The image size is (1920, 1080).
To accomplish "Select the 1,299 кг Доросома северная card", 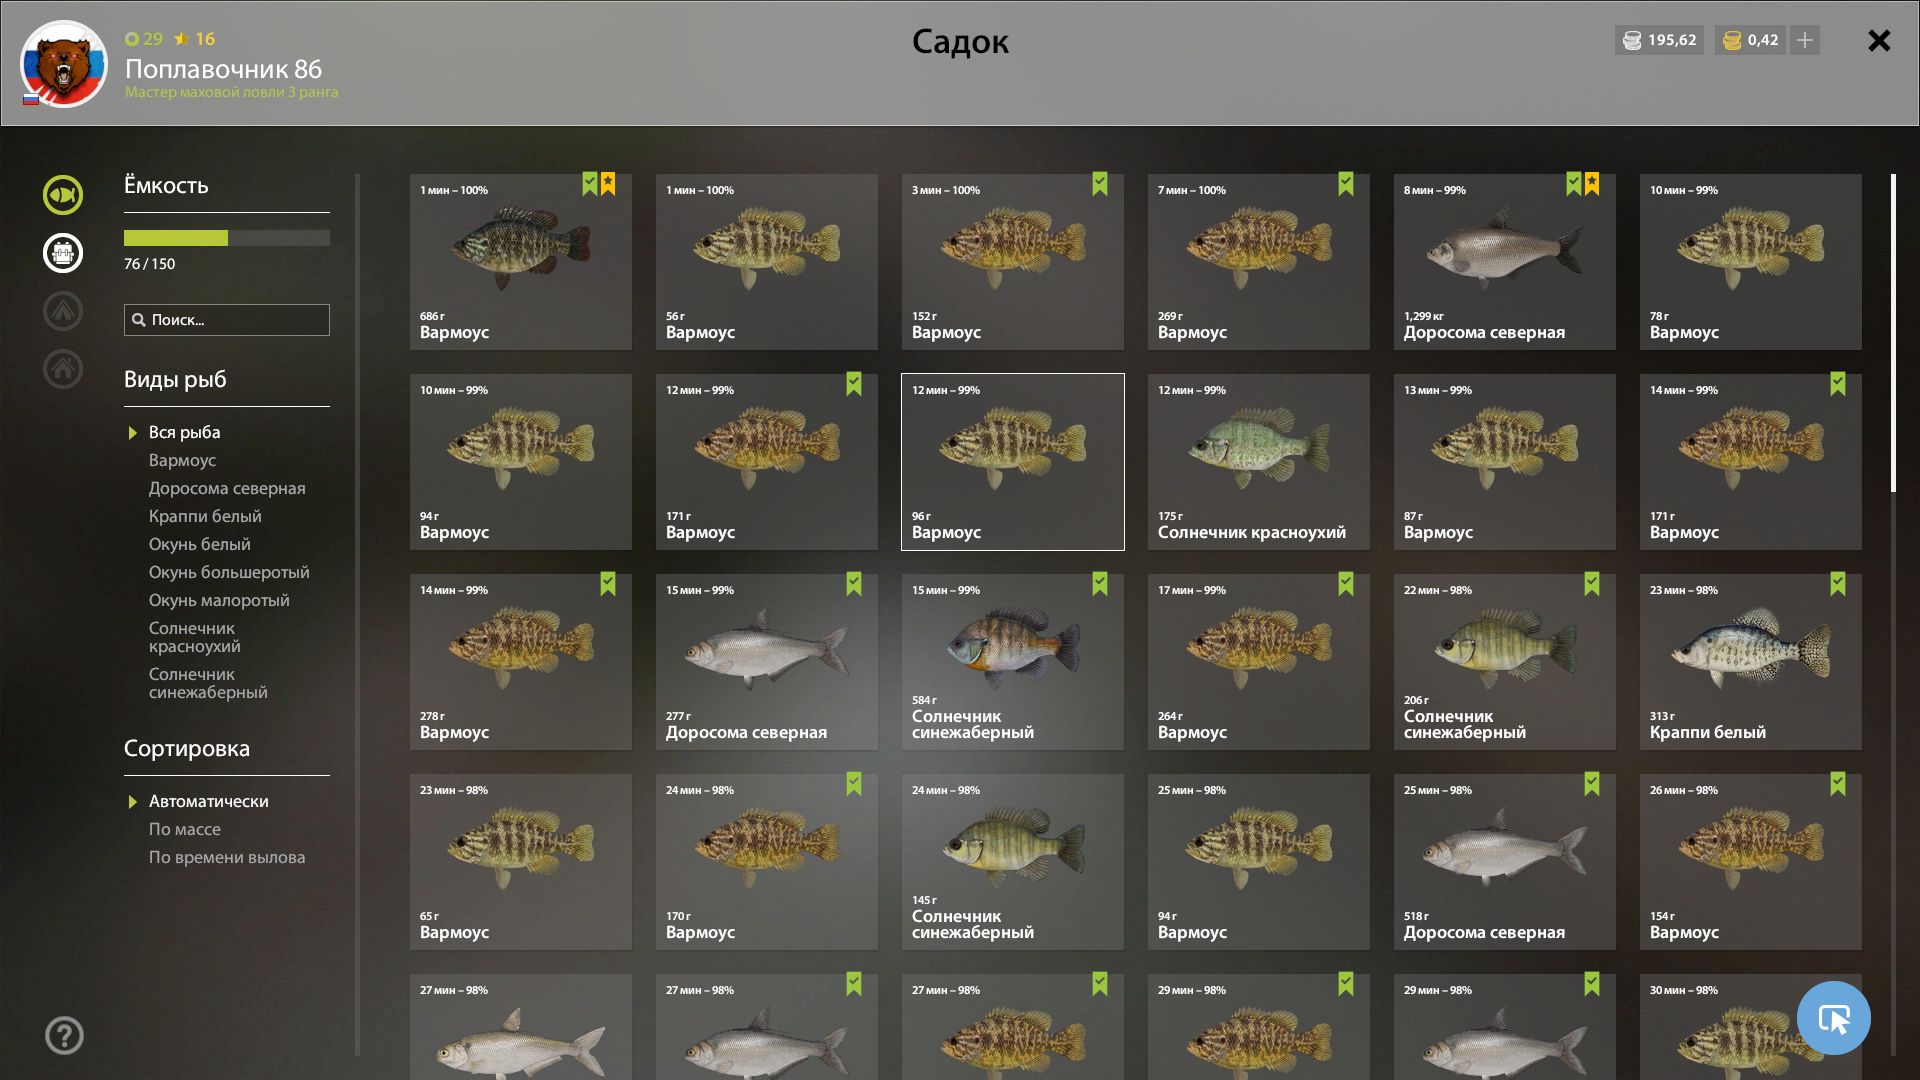I will [x=1504, y=262].
